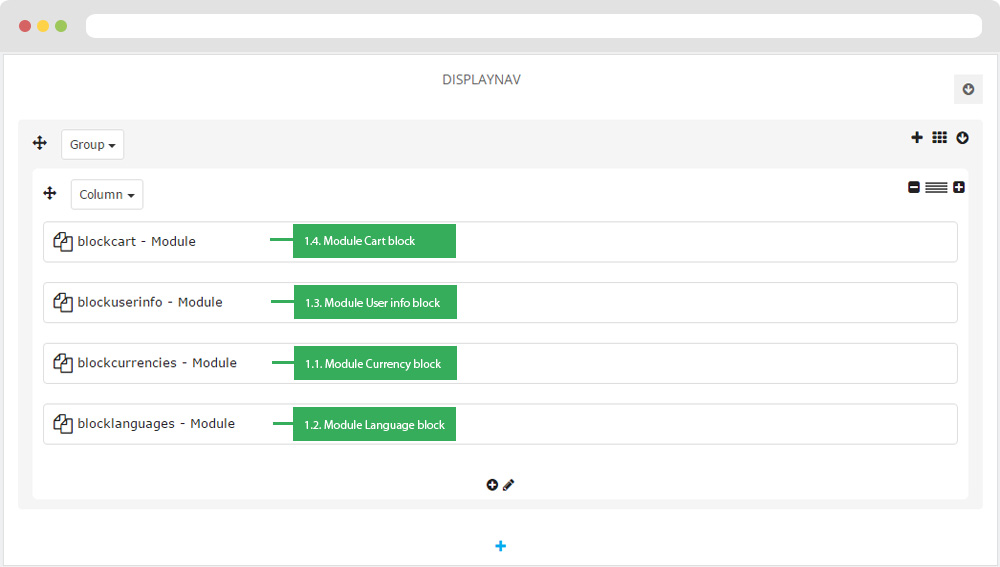Increase column width with the plus square icon
This screenshot has height=567, width=1000.
point(959,187)
